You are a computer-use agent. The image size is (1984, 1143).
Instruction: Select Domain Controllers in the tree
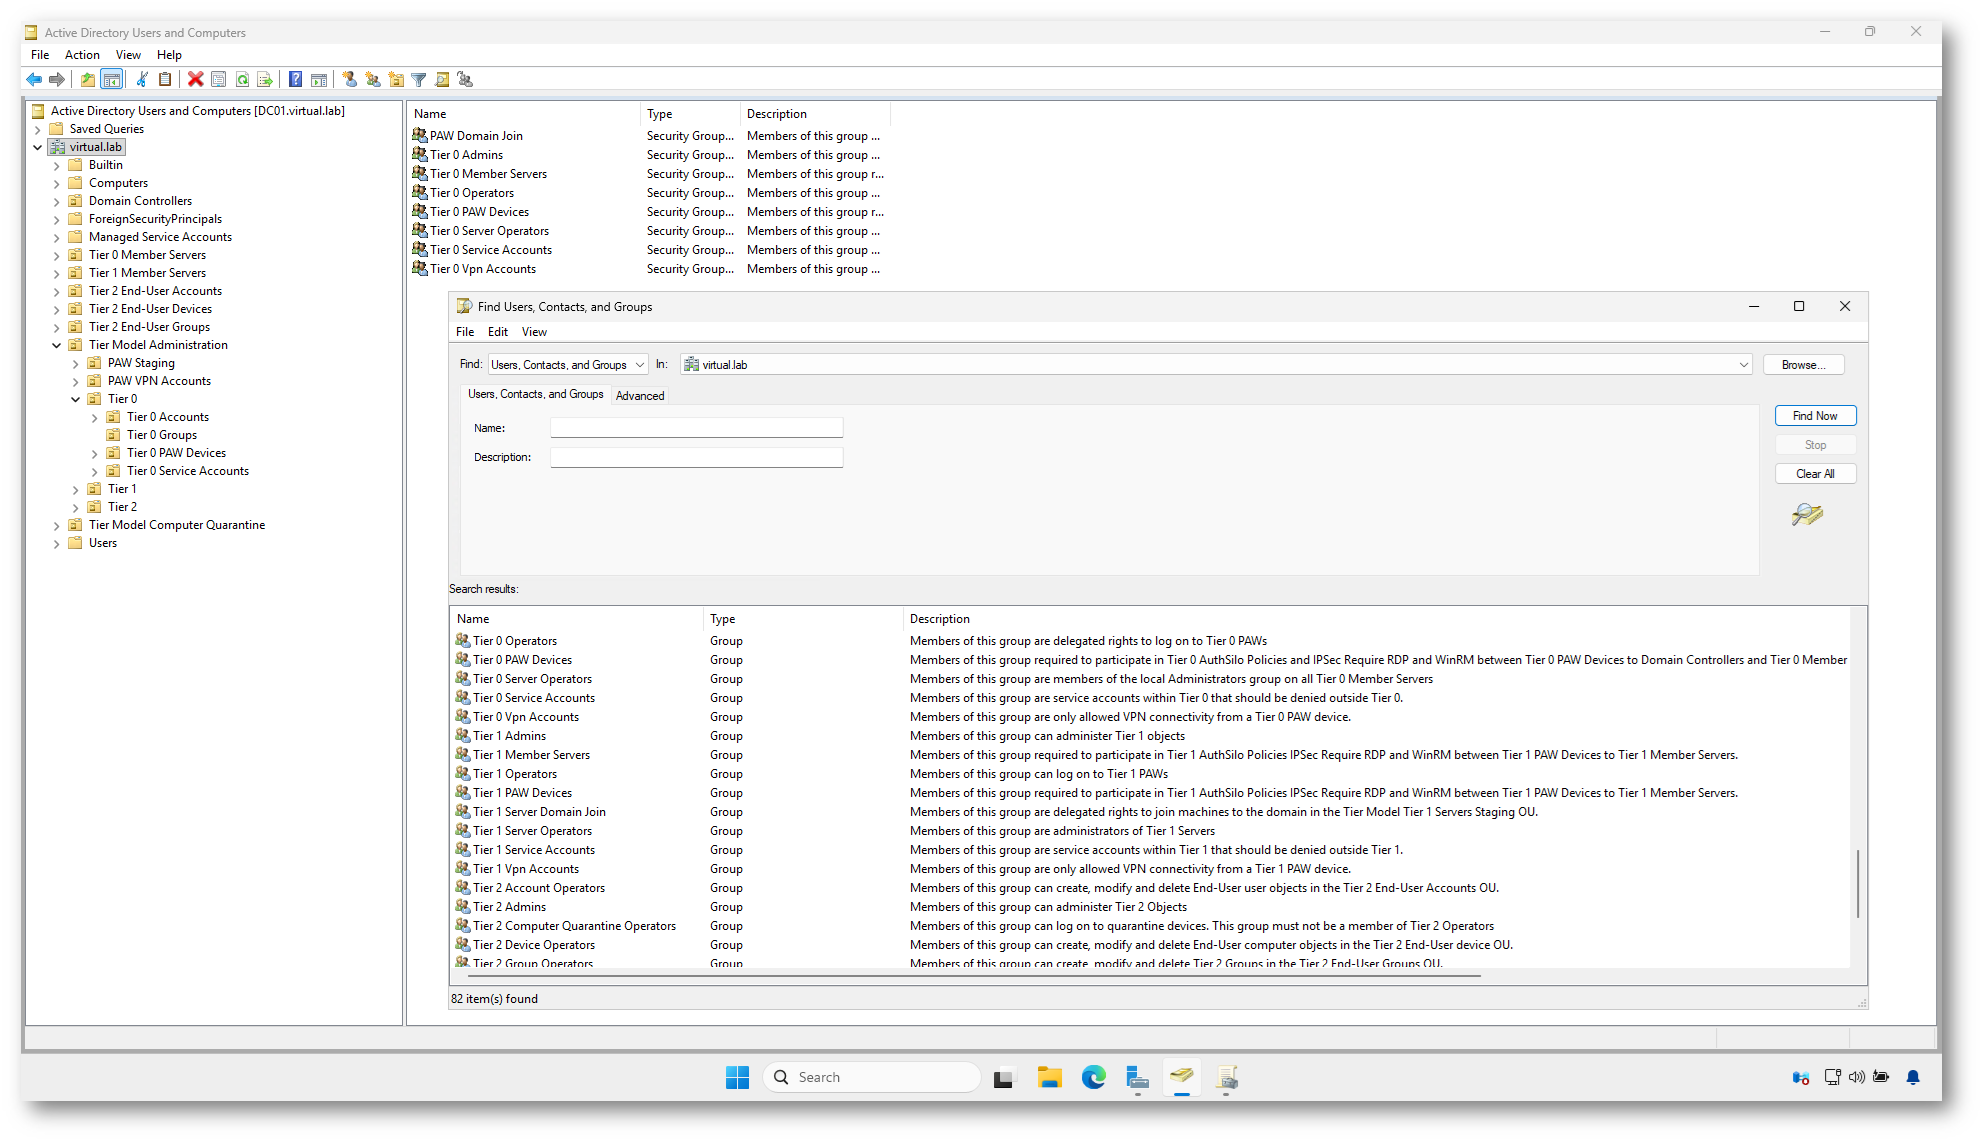(x=140, y=201)
